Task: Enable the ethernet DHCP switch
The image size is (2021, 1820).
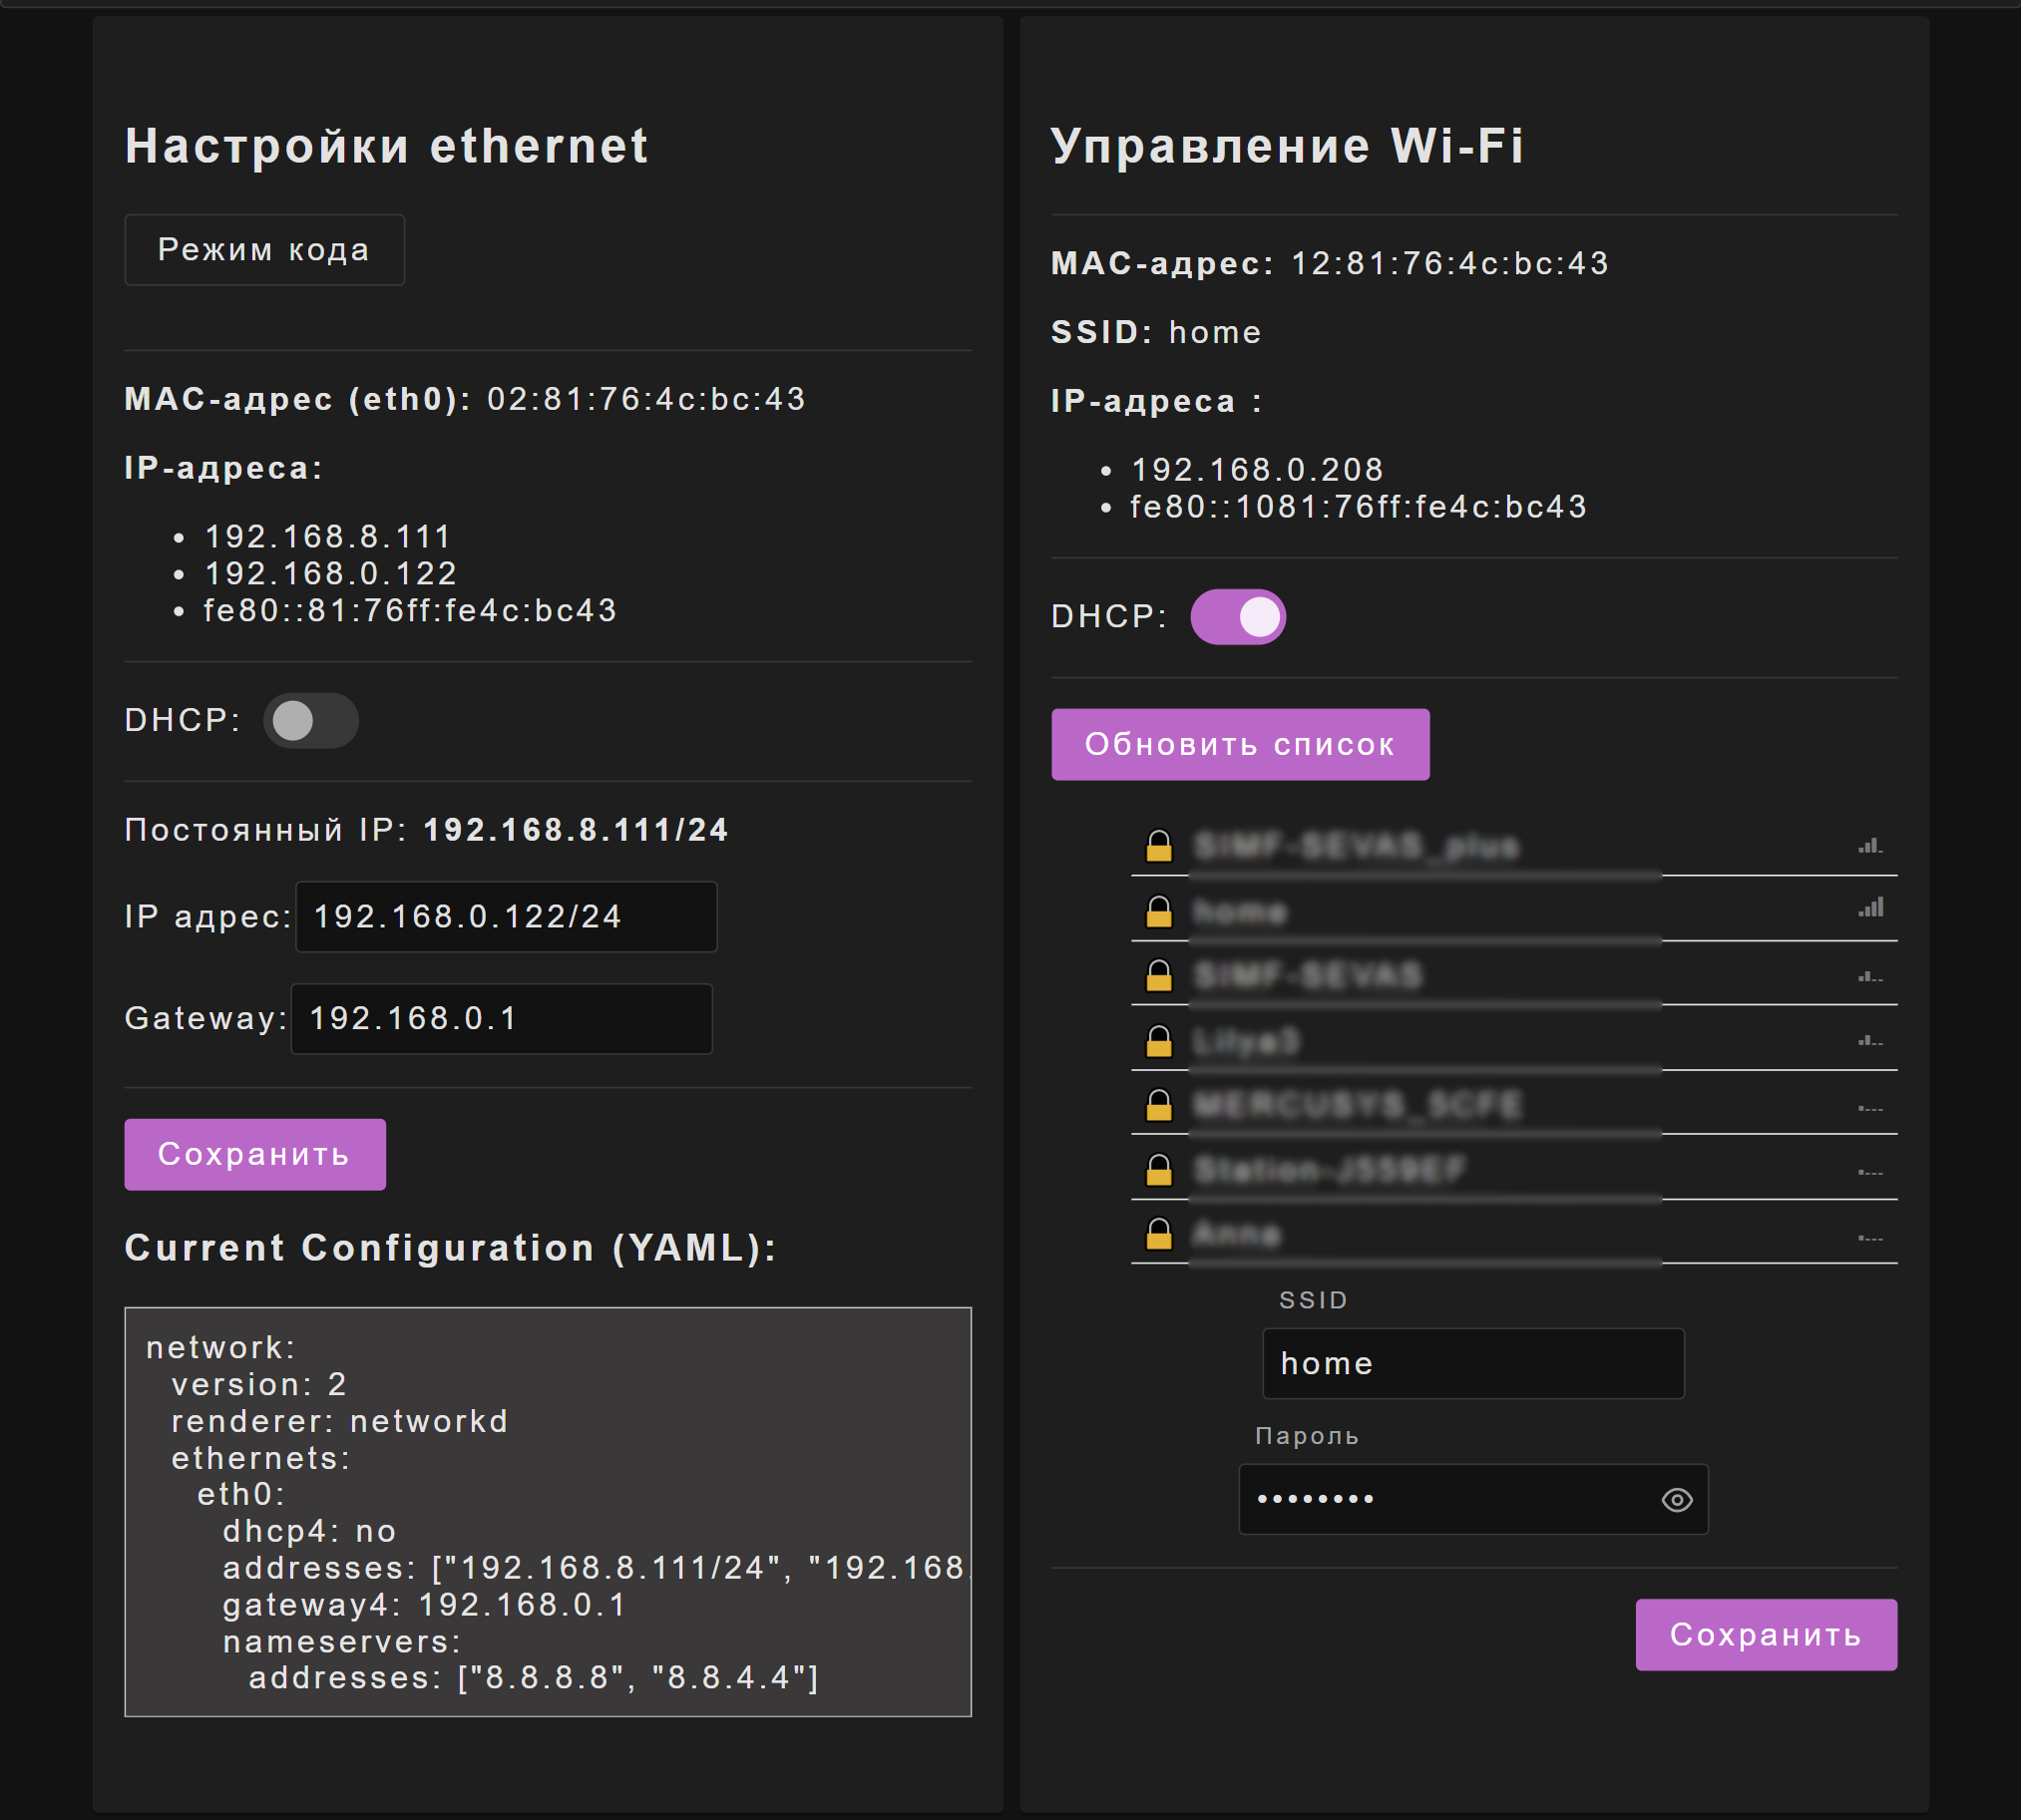Action: pyautogui.click(x=310, y=720)
